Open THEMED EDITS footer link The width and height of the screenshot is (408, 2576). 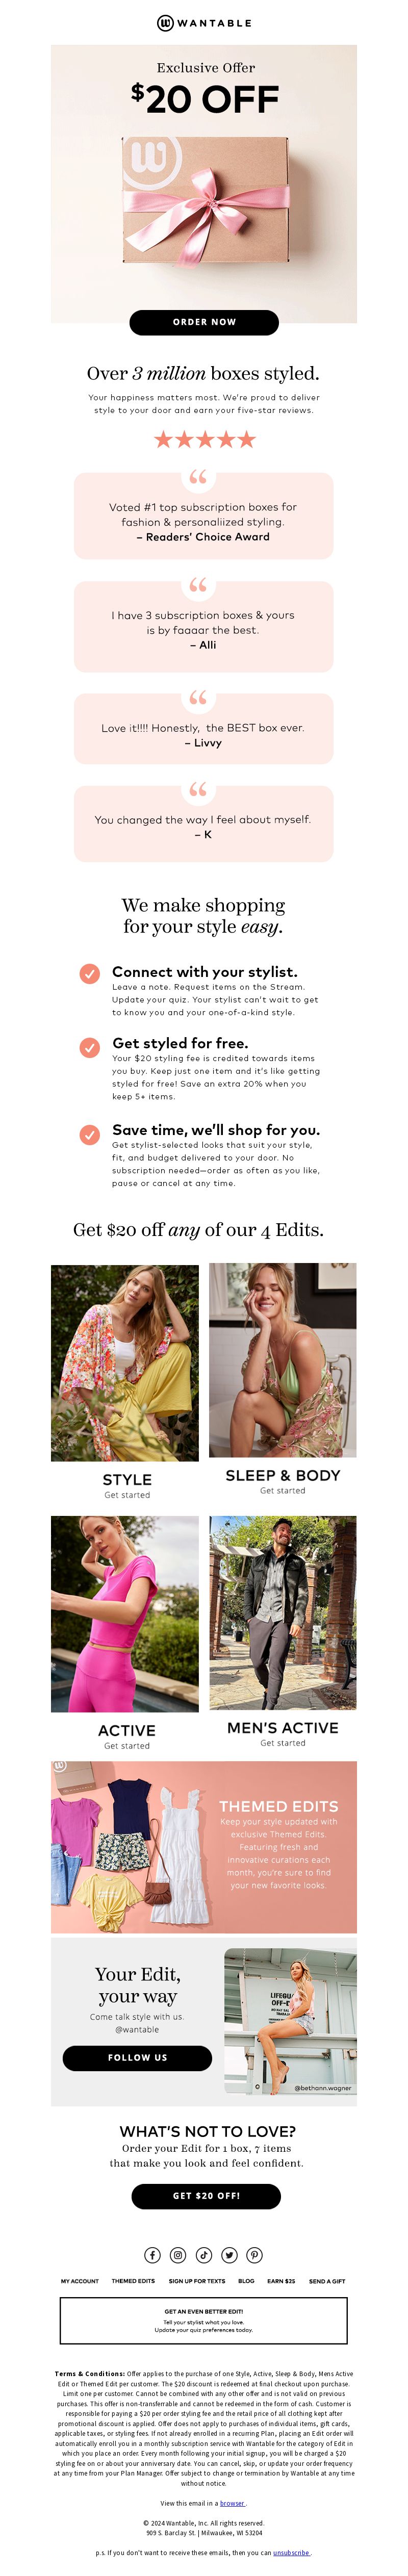coord(133,2281)
